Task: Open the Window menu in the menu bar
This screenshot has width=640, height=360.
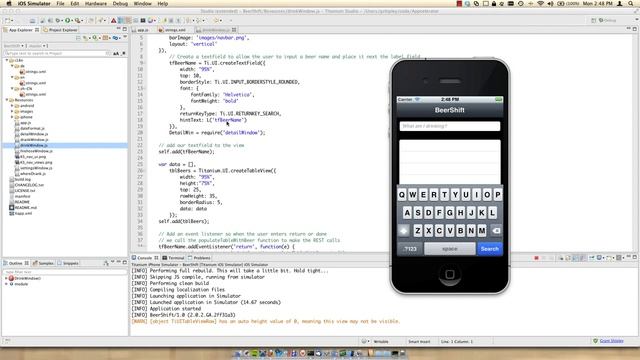Action: [x=142, y=4]
